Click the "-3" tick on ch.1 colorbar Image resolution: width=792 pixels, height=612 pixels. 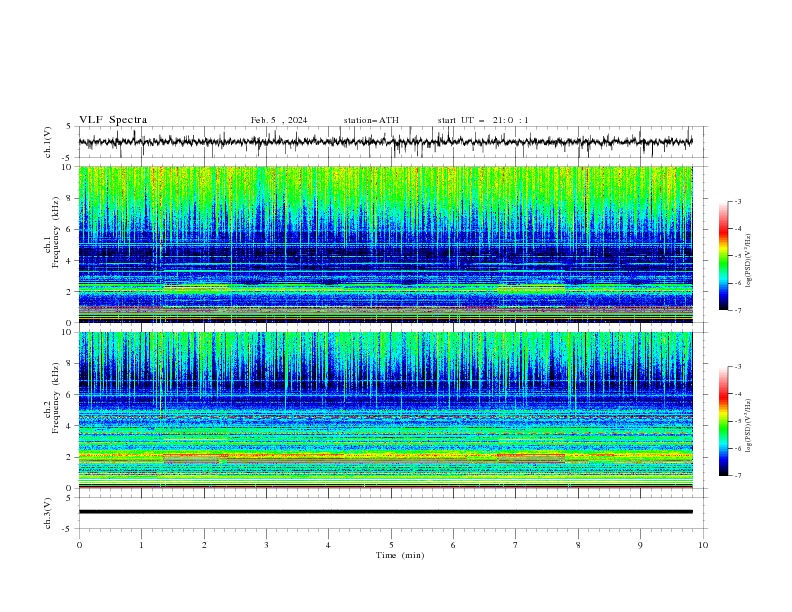click(x=737, y=201)
